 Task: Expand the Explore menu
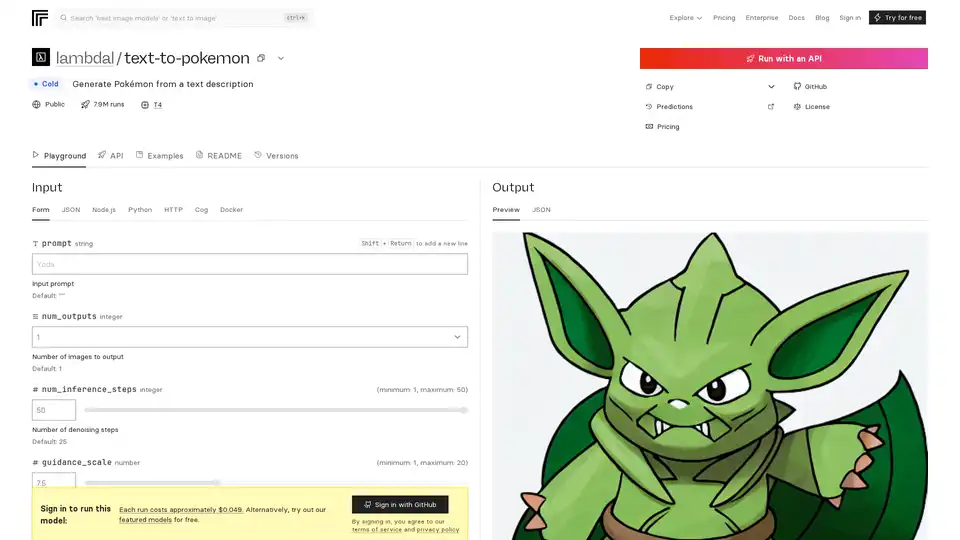coord(685,18)
